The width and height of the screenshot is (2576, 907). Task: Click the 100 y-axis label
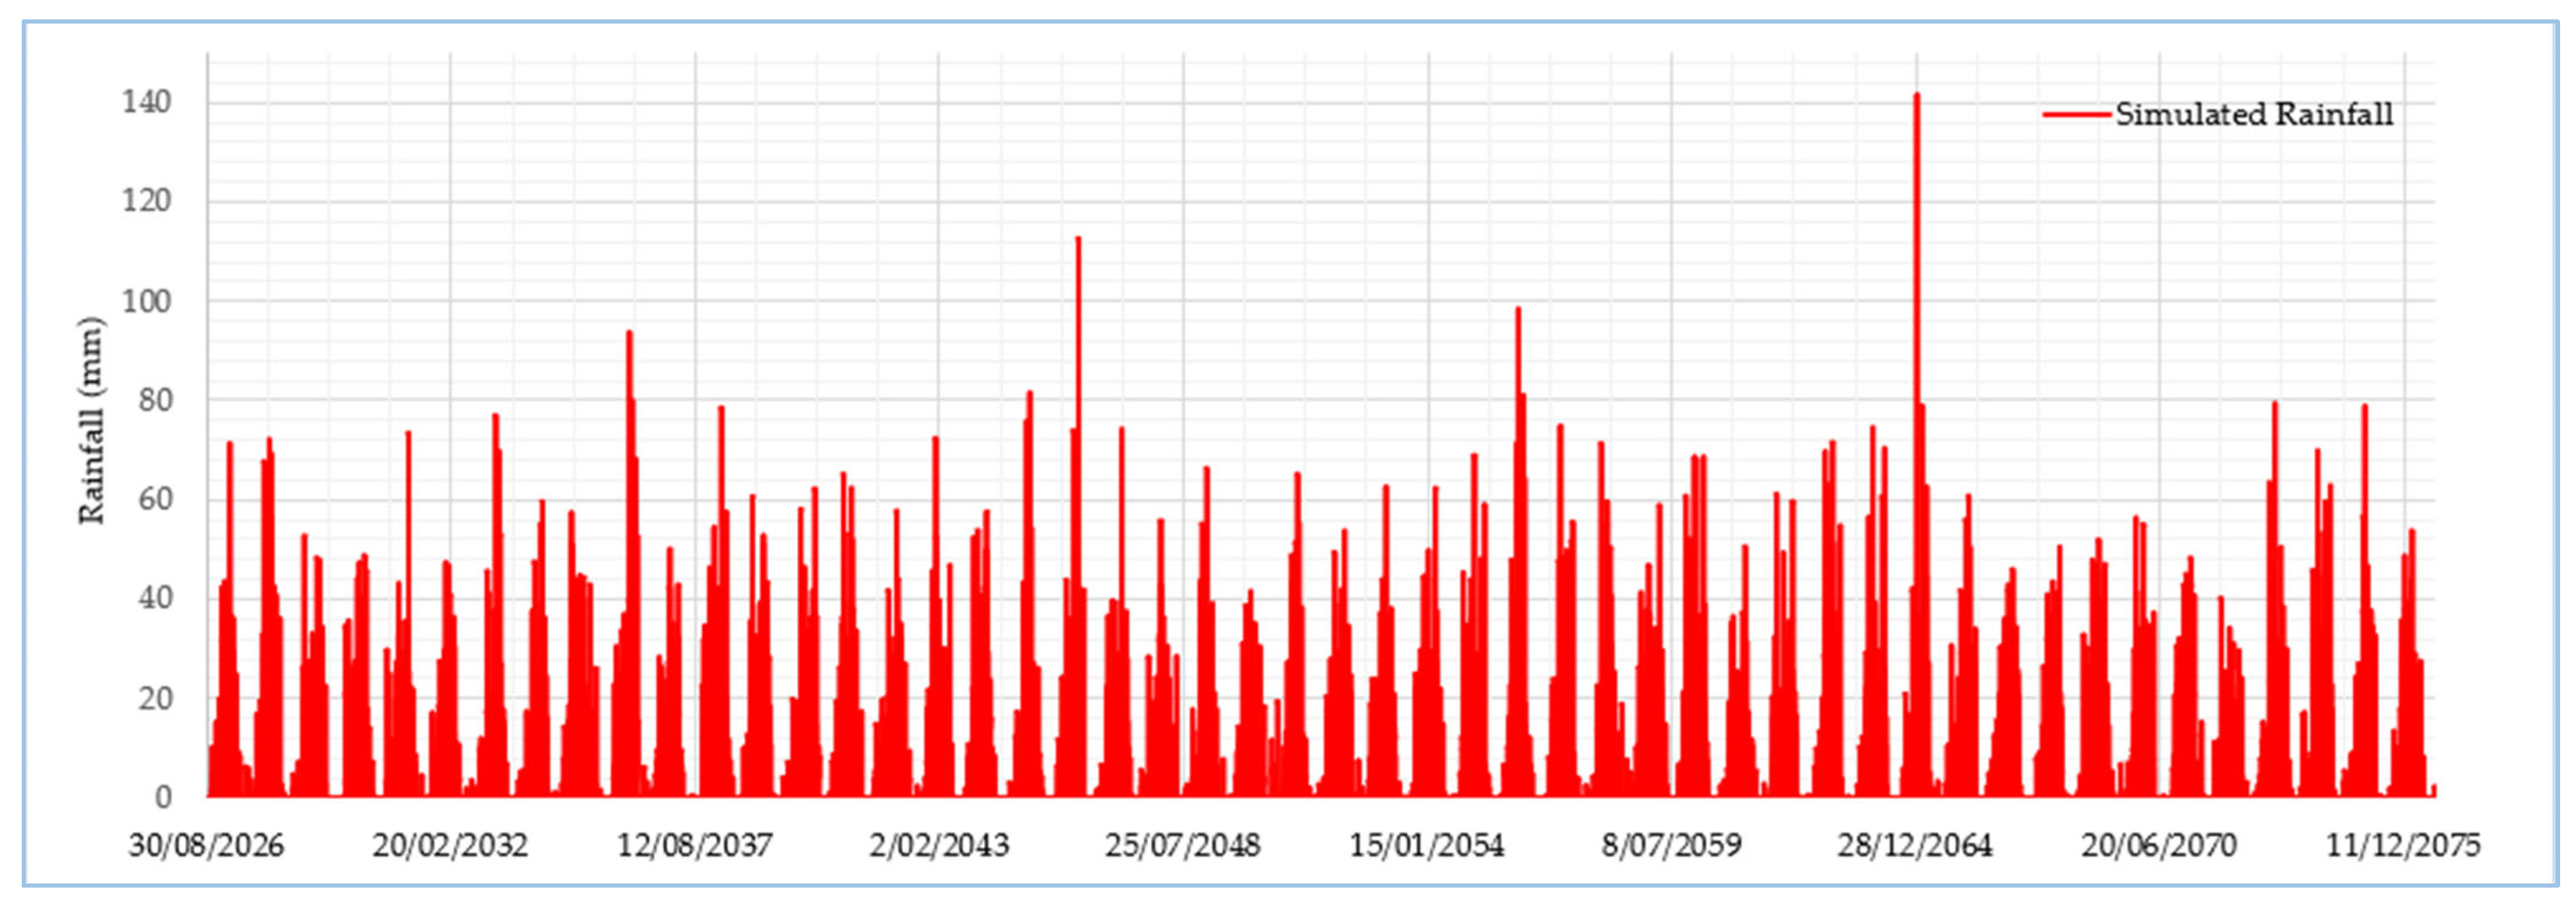coord(146,301)
